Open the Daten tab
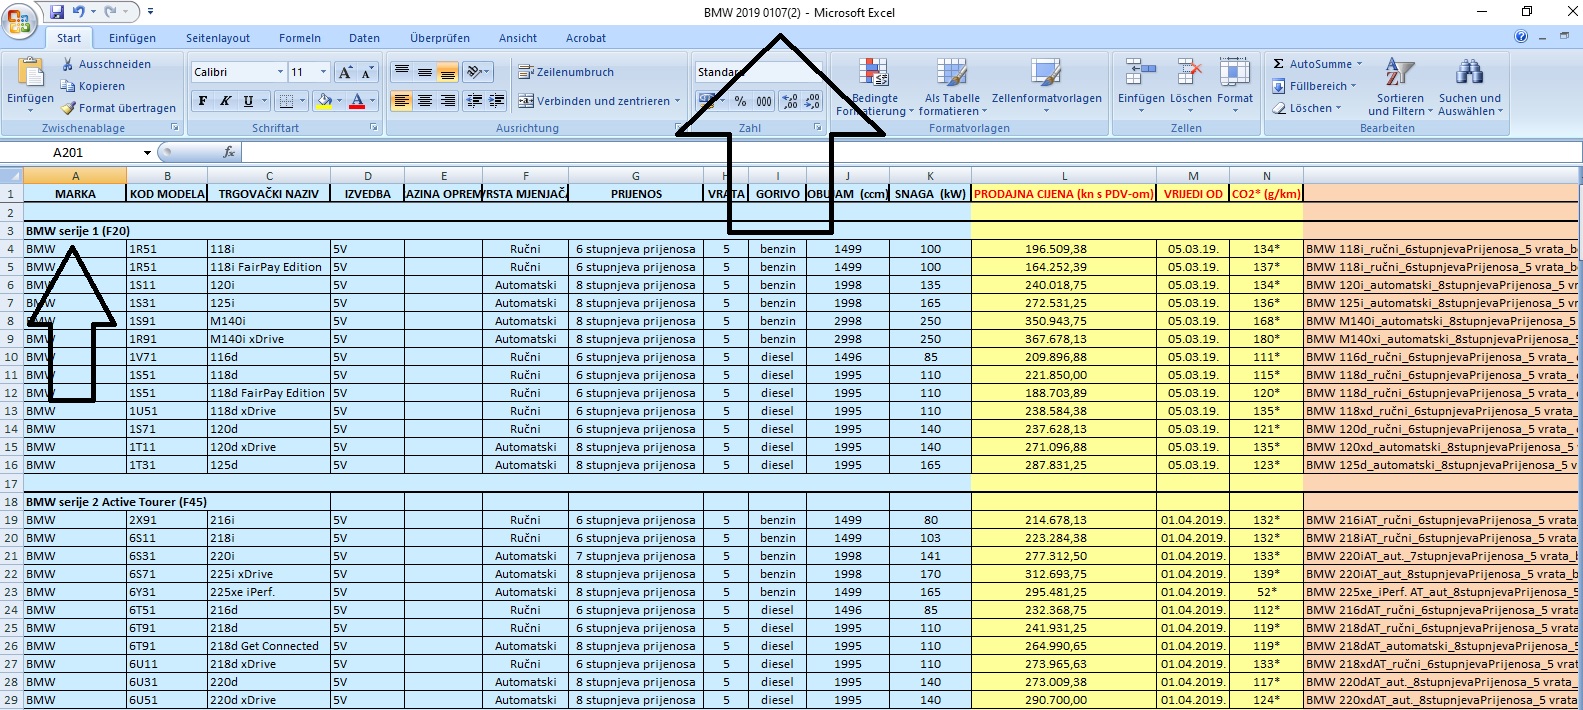The image size is (1583, 710). pos(364,38)
